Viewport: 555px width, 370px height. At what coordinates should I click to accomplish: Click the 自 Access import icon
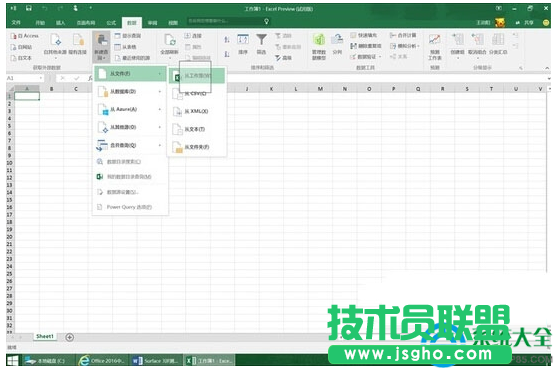pyautogui.click(x=13, y=36)
